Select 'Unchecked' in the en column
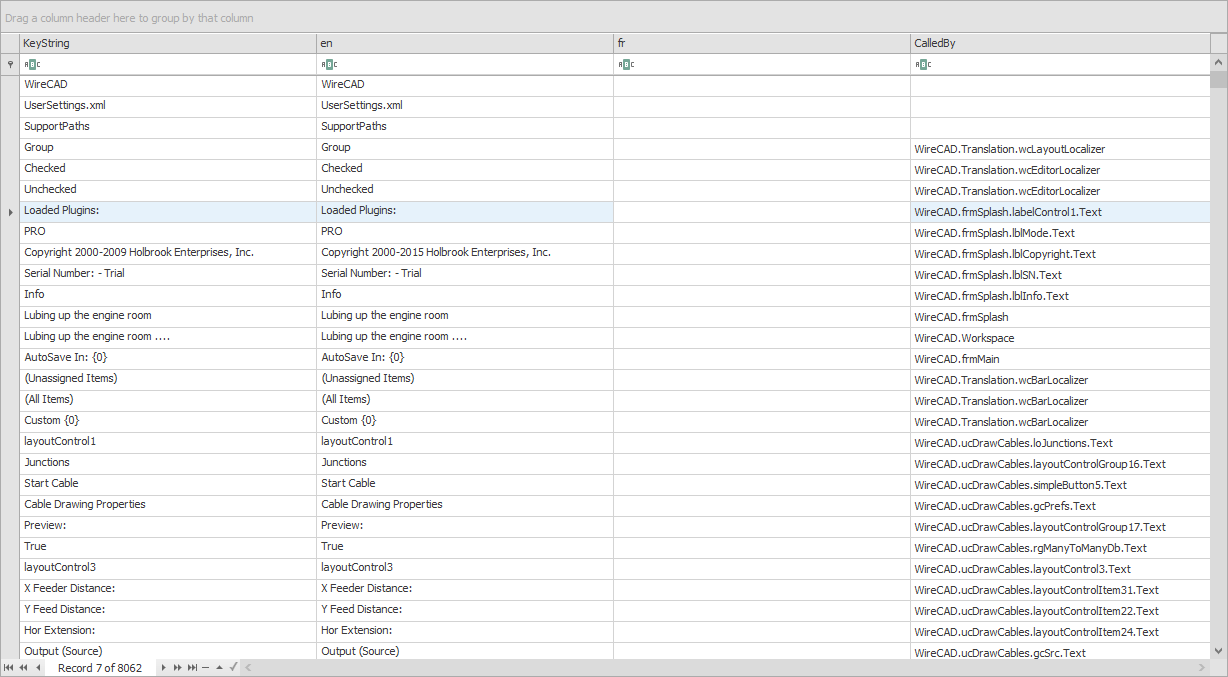 pyautogui.click(x=465, y=190)
